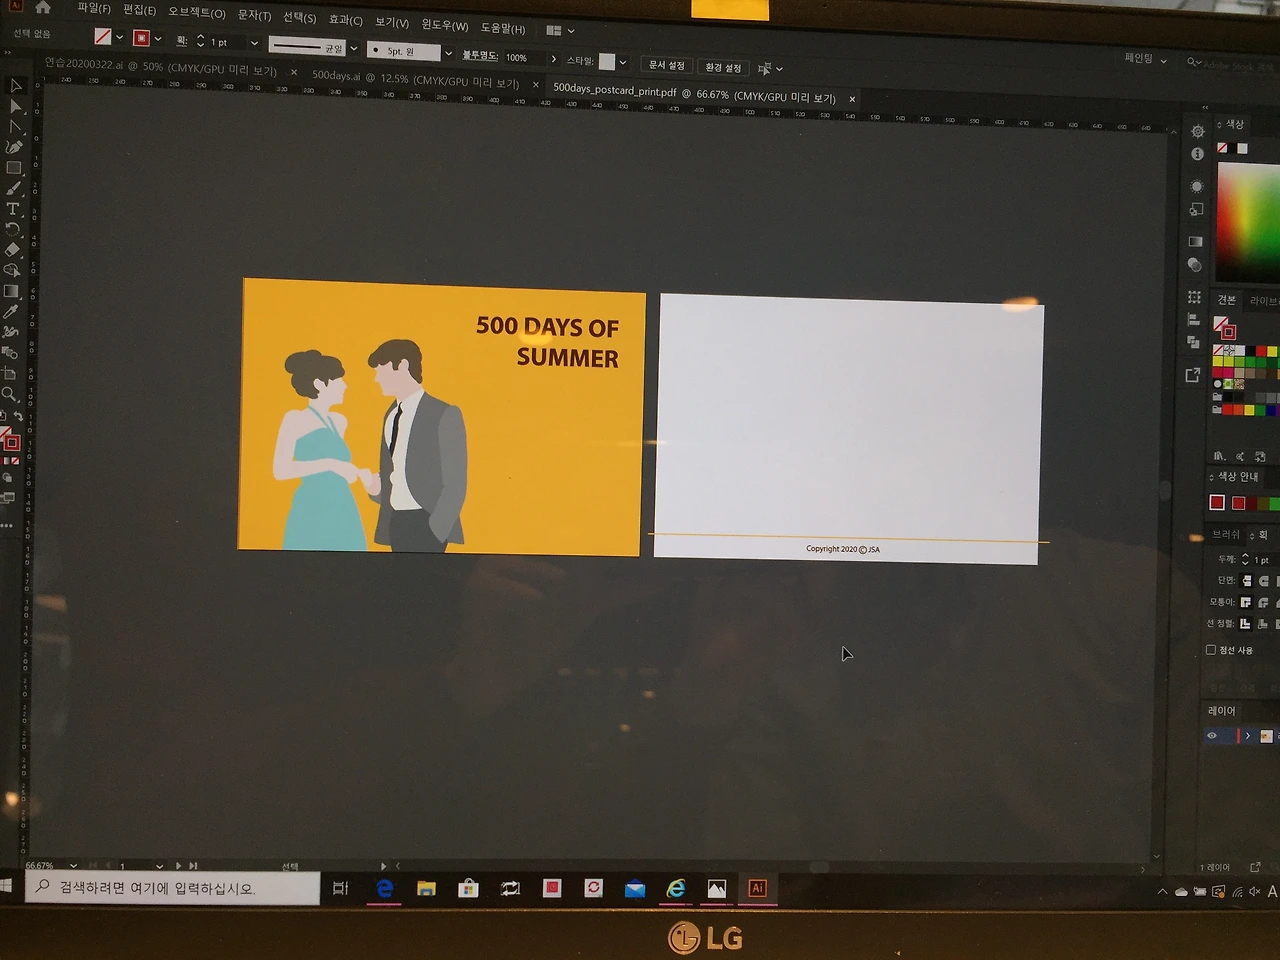
Task: Switch to the 견본 swatches panel tab
Action: click(x=1226, y=300)
